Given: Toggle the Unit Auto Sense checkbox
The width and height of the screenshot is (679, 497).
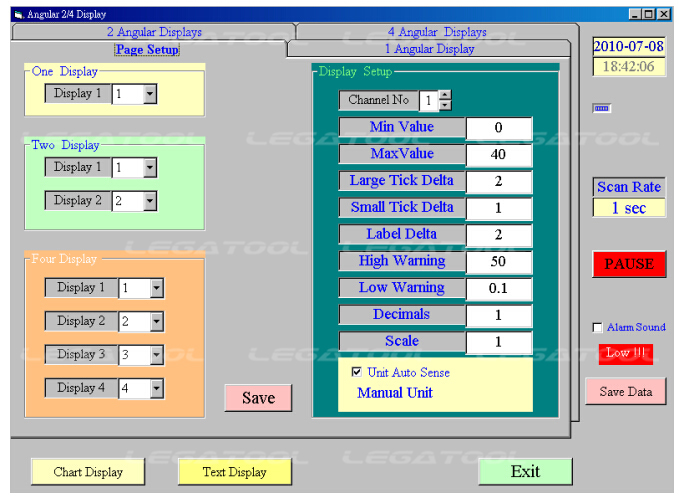Looking at the screenshot, I should pyautogui.click(x=356, y=371).
